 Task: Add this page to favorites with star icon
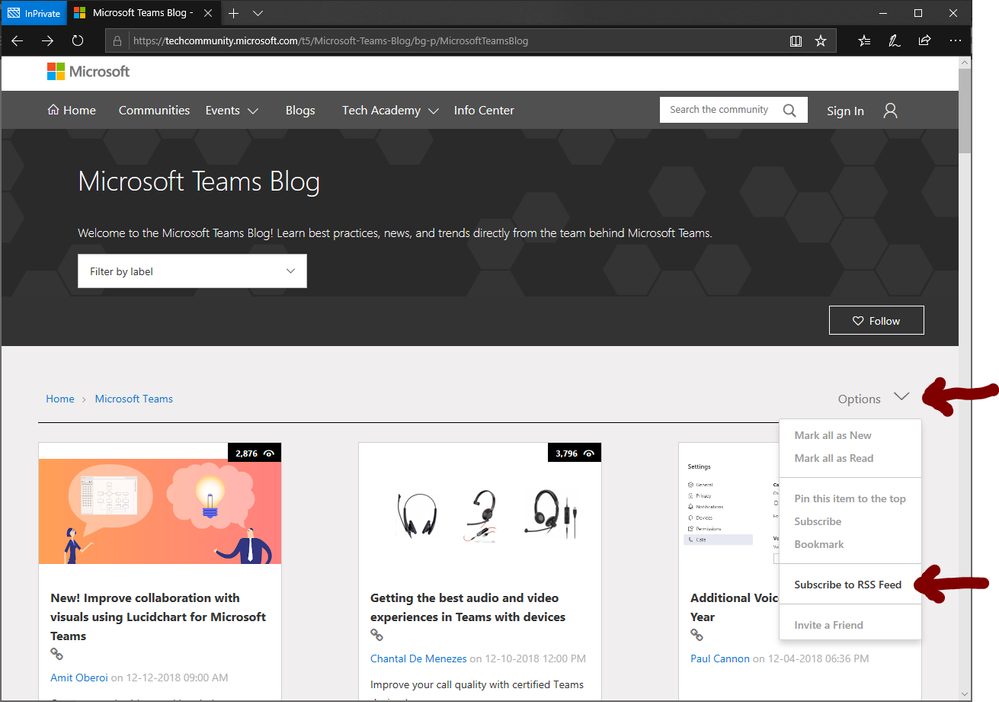[x=821, y=41]
